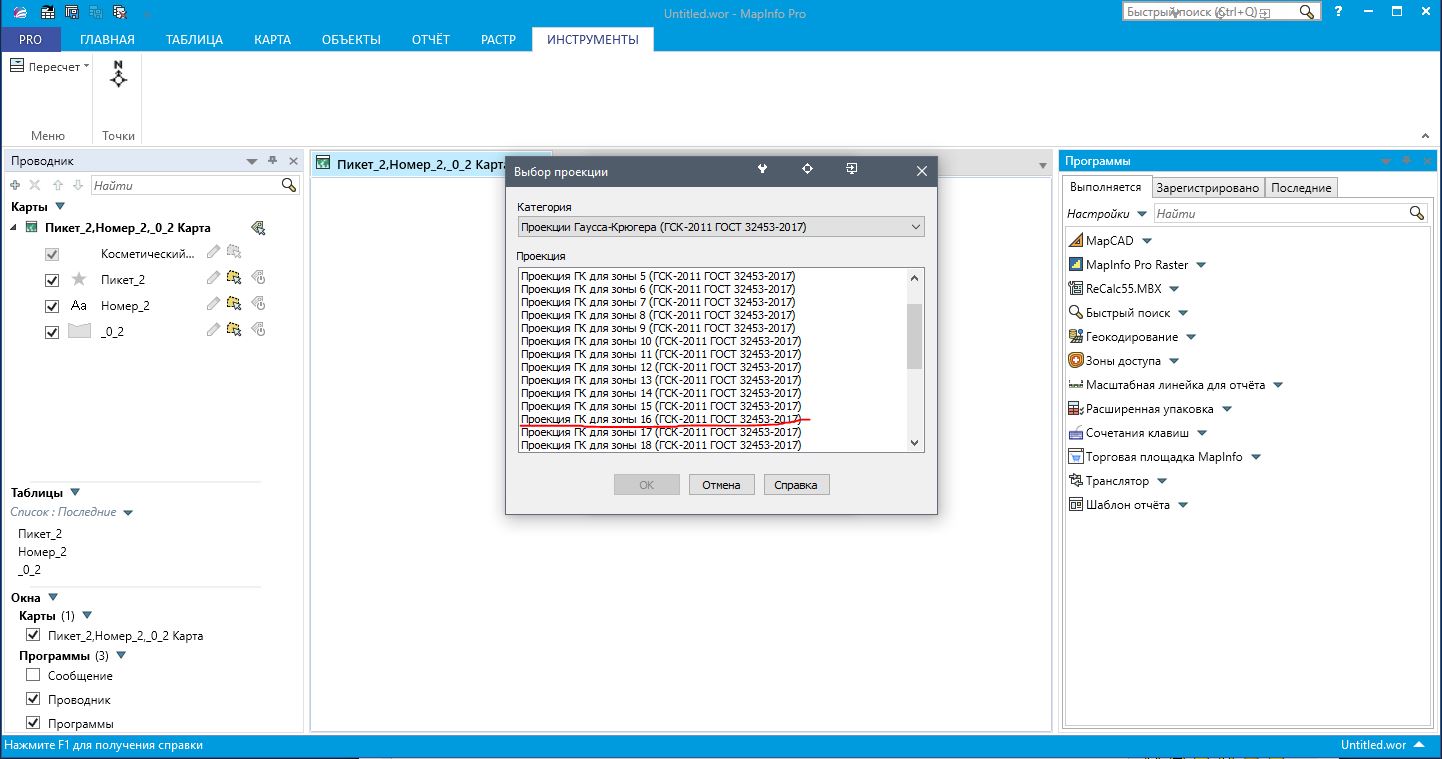1442x759 pixels.
Task: Open the Зарегистрировано tab in Программы
Action: coord(1207,188)
